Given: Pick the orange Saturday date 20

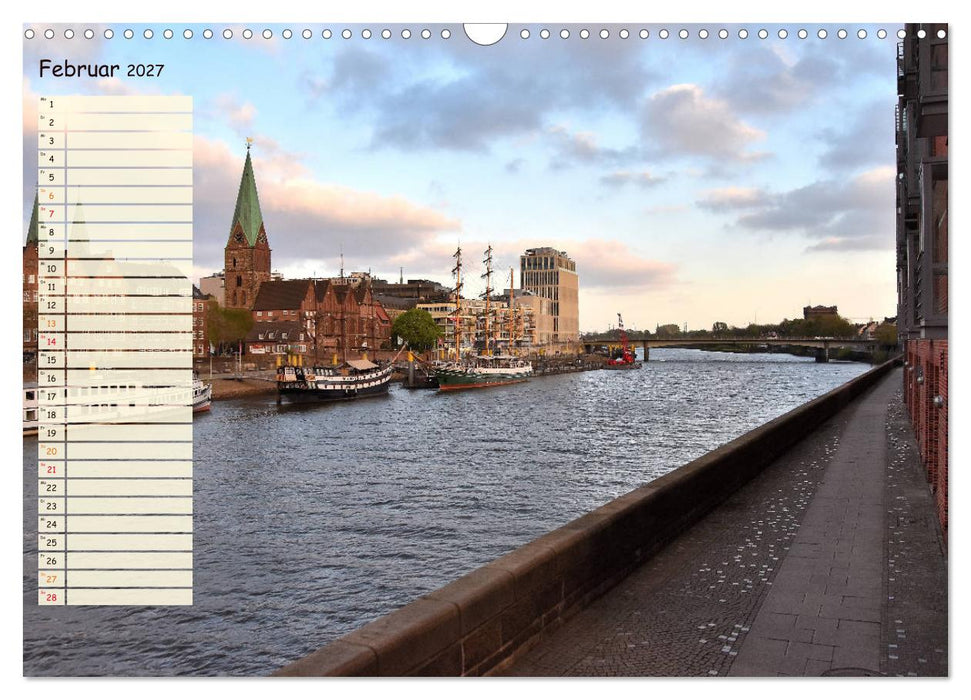Looking at the screenshot, I should (51, 452).
